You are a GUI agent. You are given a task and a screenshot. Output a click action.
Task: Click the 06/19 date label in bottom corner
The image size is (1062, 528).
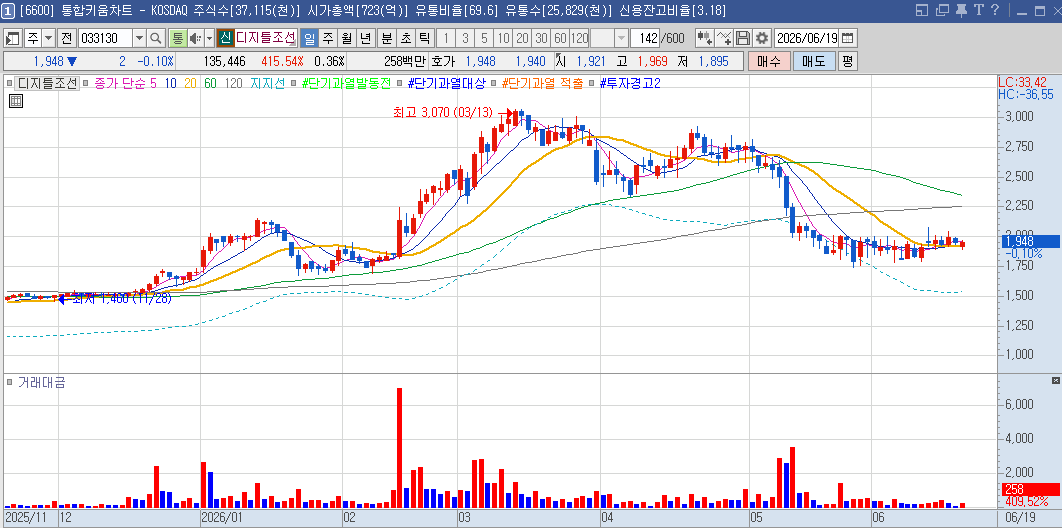[x=1019, y=518]
